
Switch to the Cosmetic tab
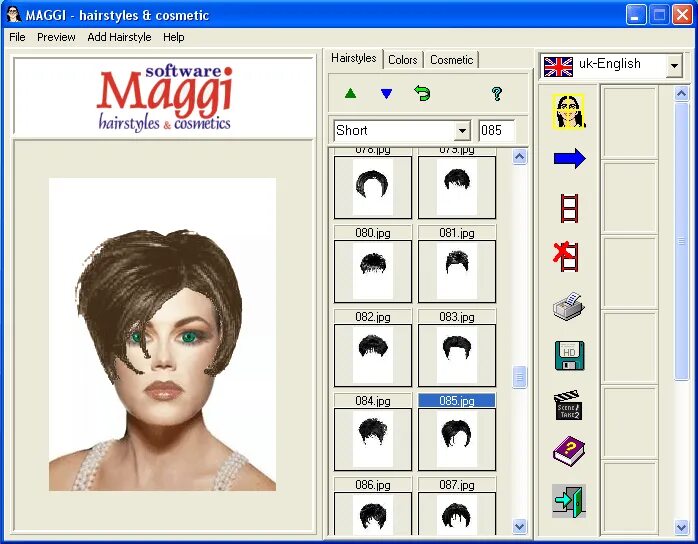(452, 60)
